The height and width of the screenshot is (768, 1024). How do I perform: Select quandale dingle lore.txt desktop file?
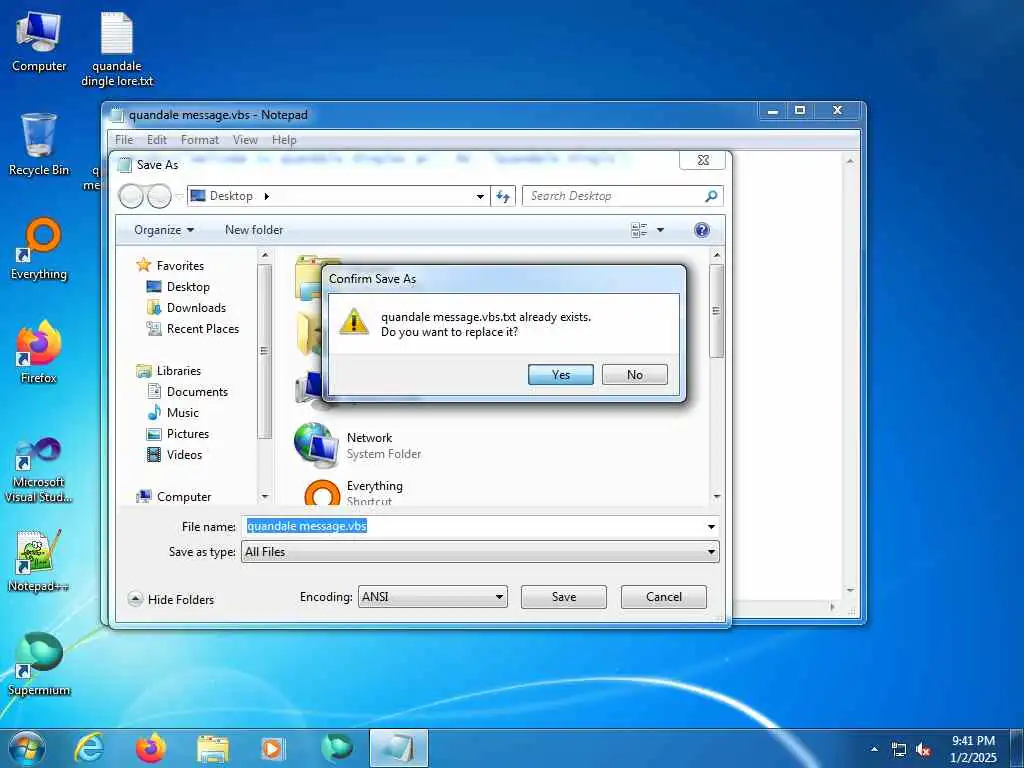click(117, 49)
